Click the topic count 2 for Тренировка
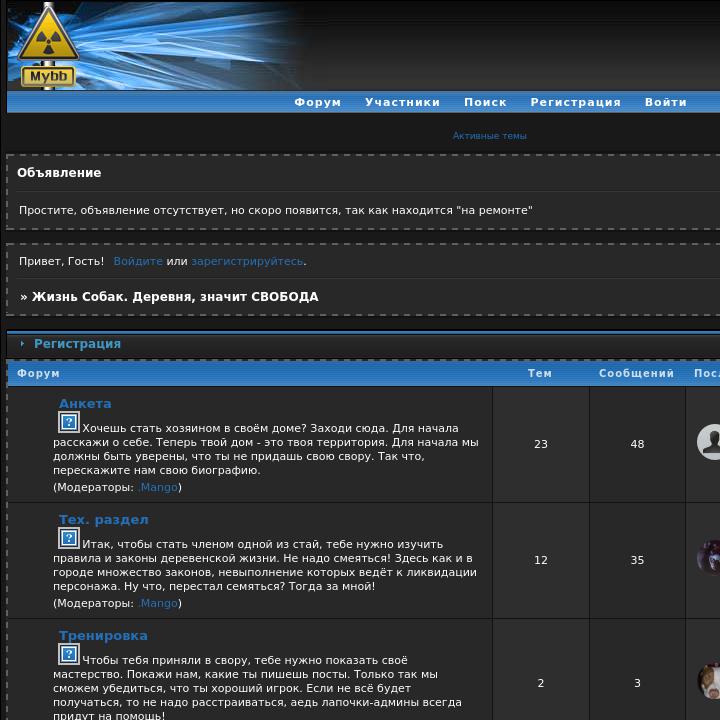 [x=541, y=683]
